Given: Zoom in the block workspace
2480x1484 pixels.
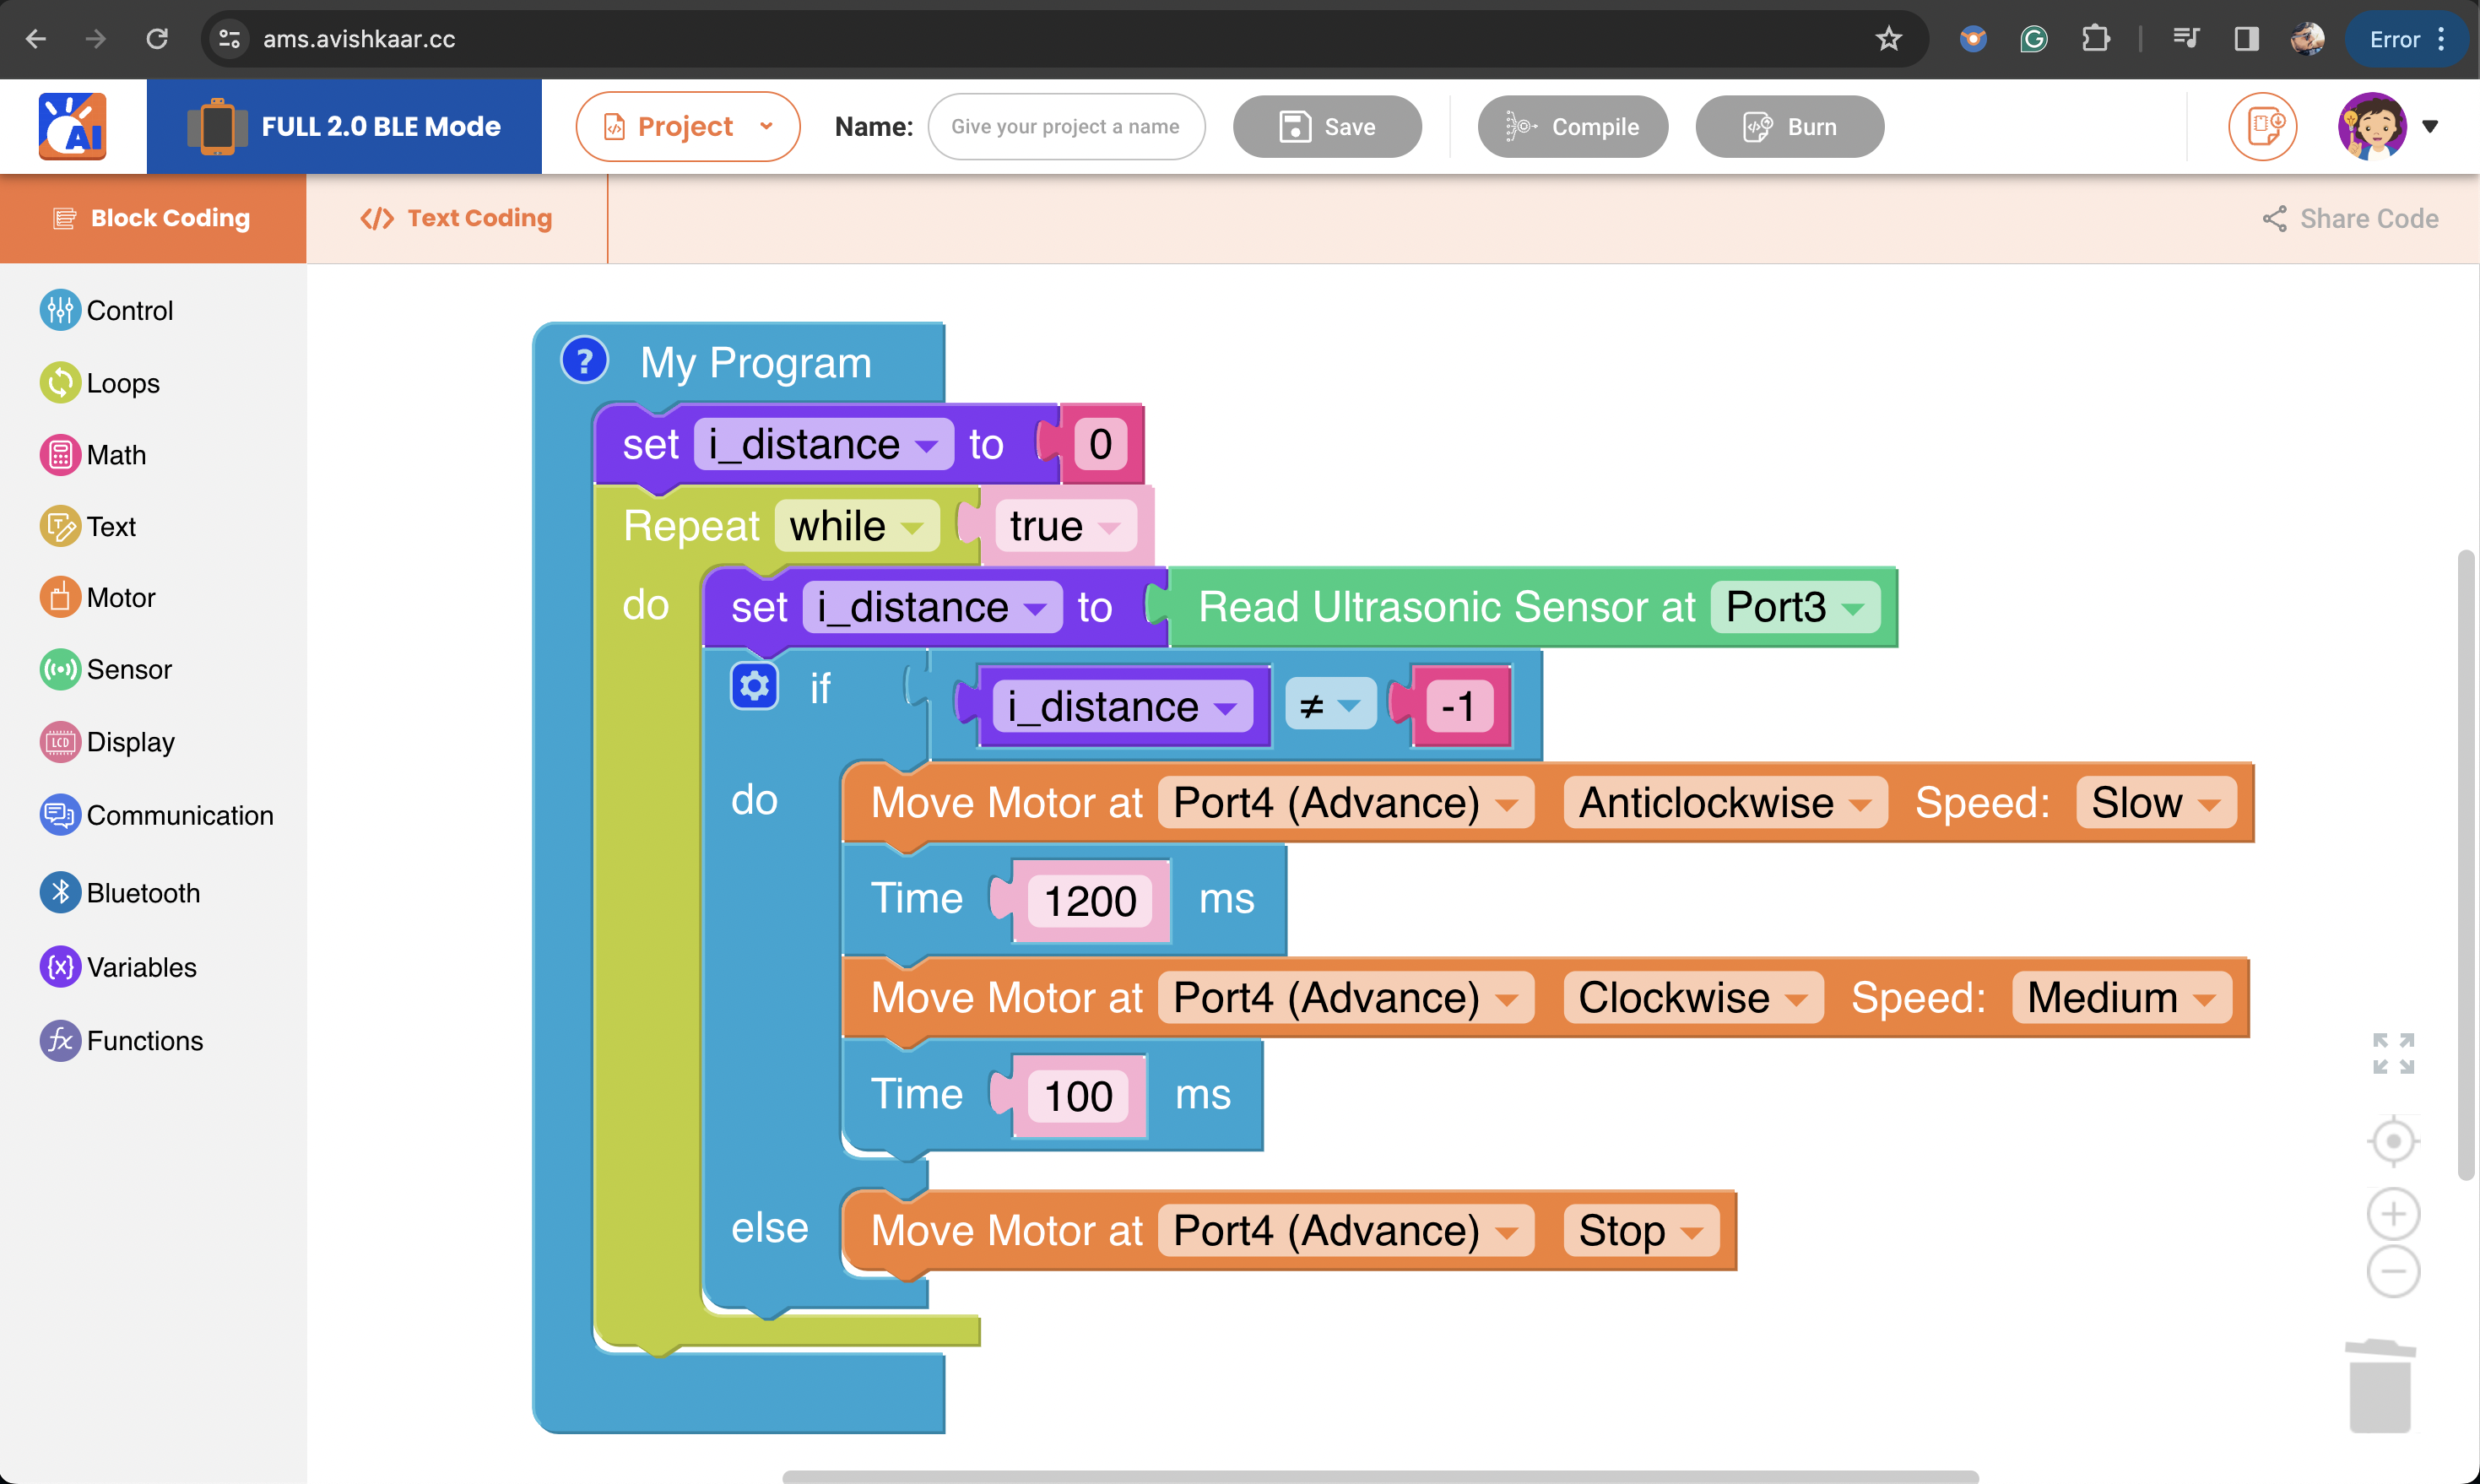Looking at the screenshot, I should pyautogui.click(x=2393, y=1214).
